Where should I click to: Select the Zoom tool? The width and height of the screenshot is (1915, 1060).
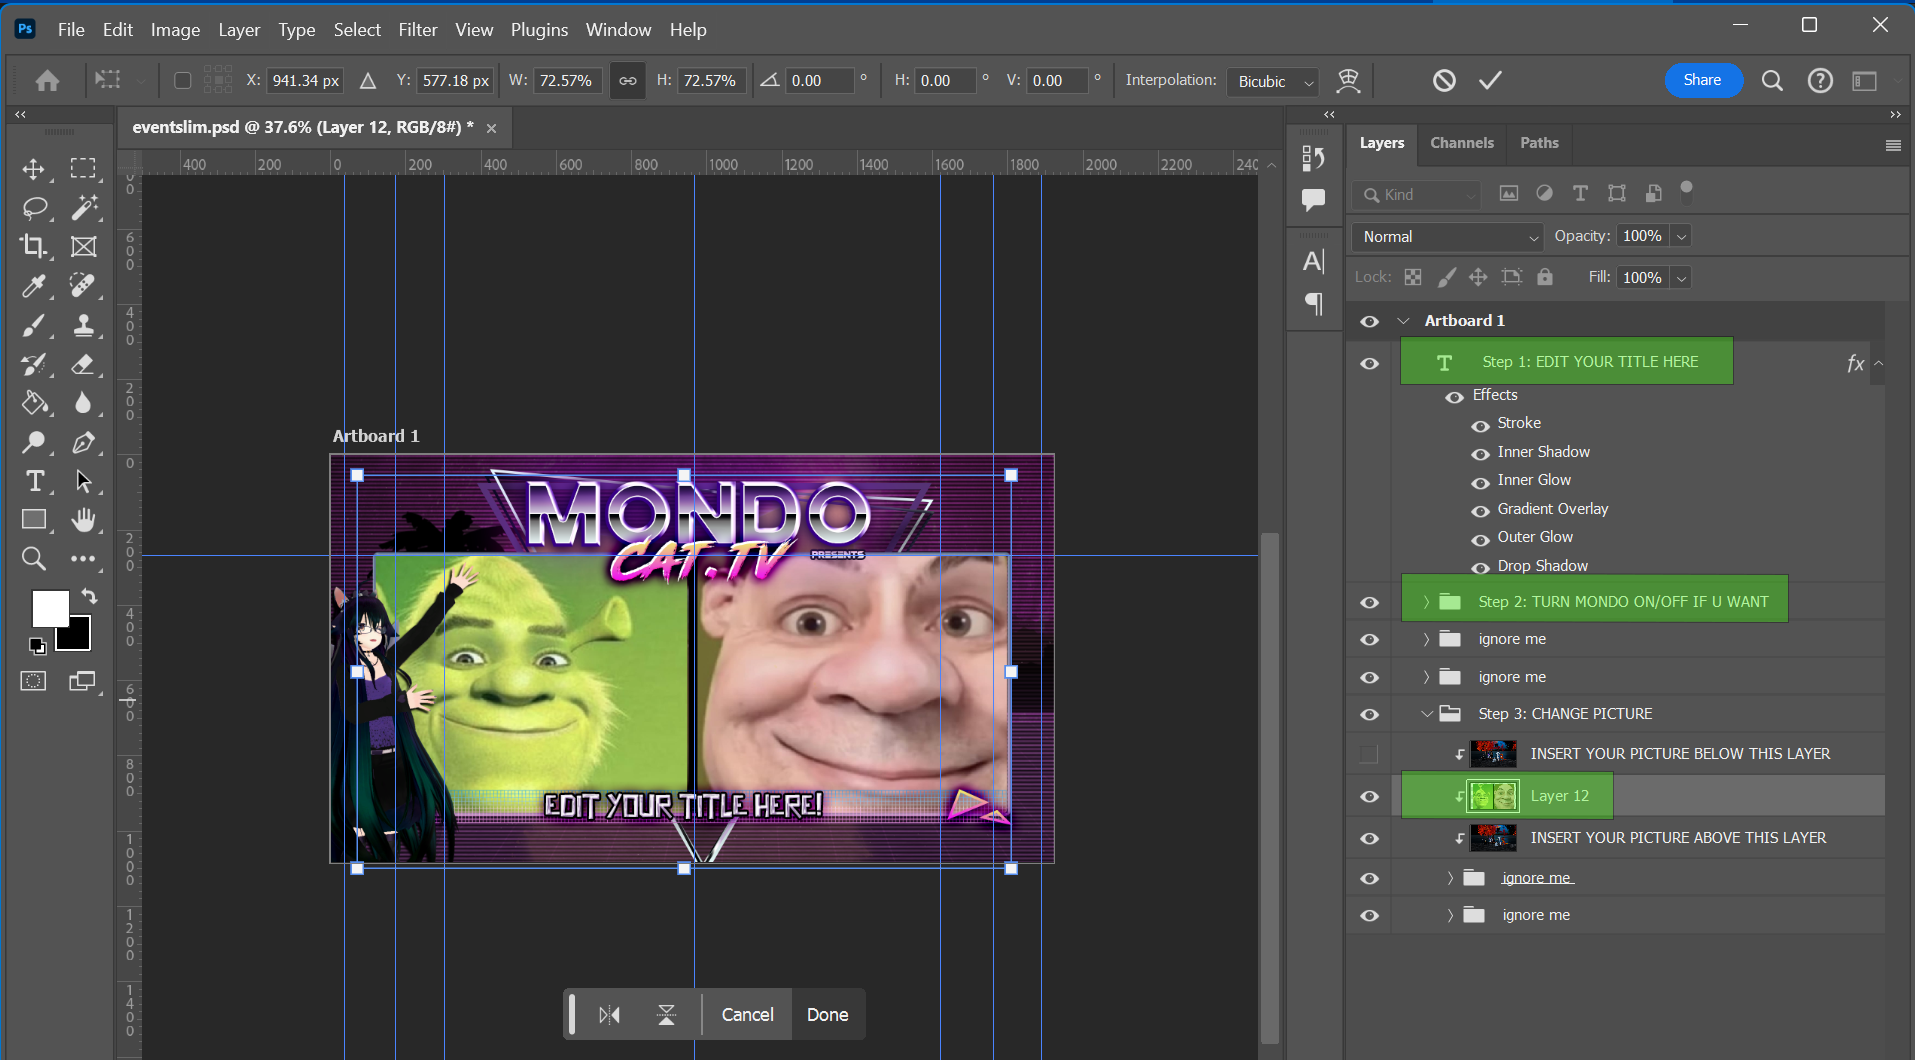pos(34,558)
